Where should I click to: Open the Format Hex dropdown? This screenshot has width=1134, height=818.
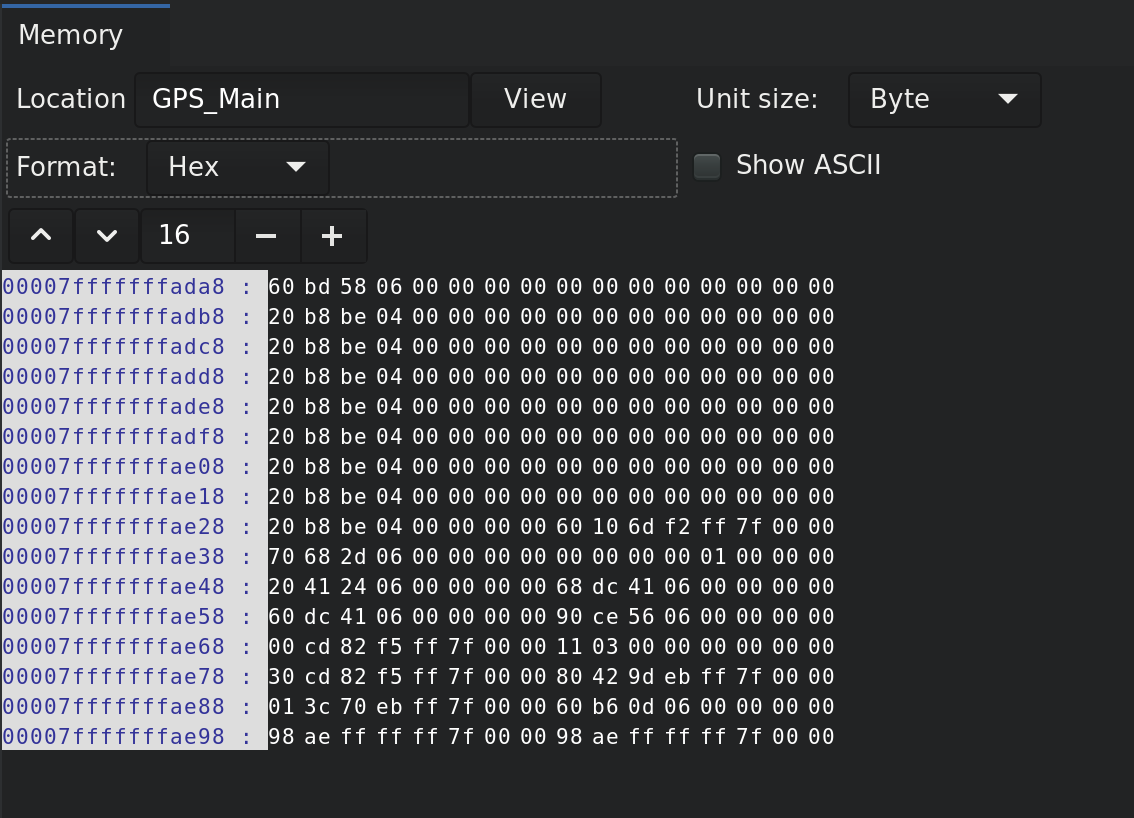(x=237, y=167)
